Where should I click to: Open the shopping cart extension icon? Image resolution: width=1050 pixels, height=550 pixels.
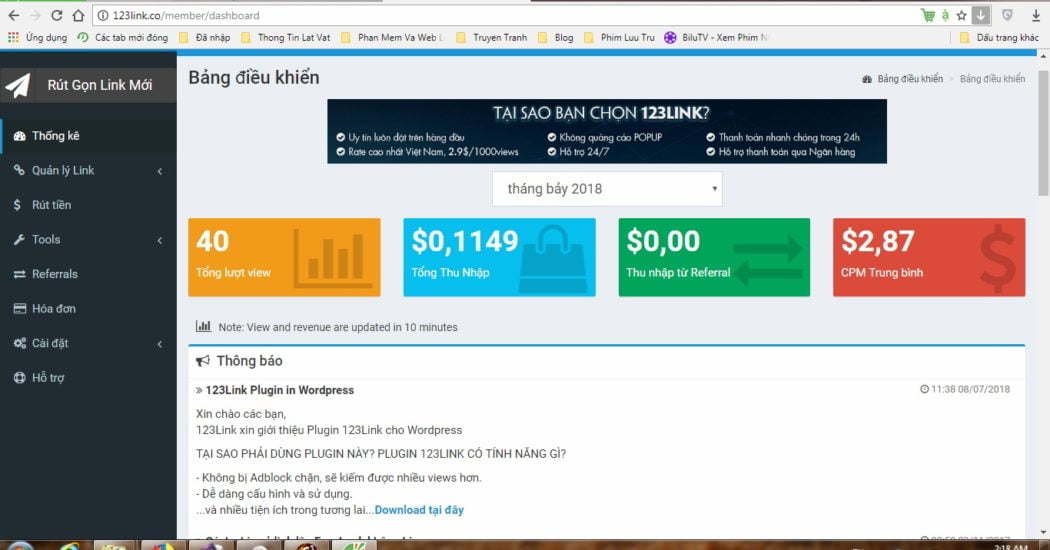[x=927, y=15]
